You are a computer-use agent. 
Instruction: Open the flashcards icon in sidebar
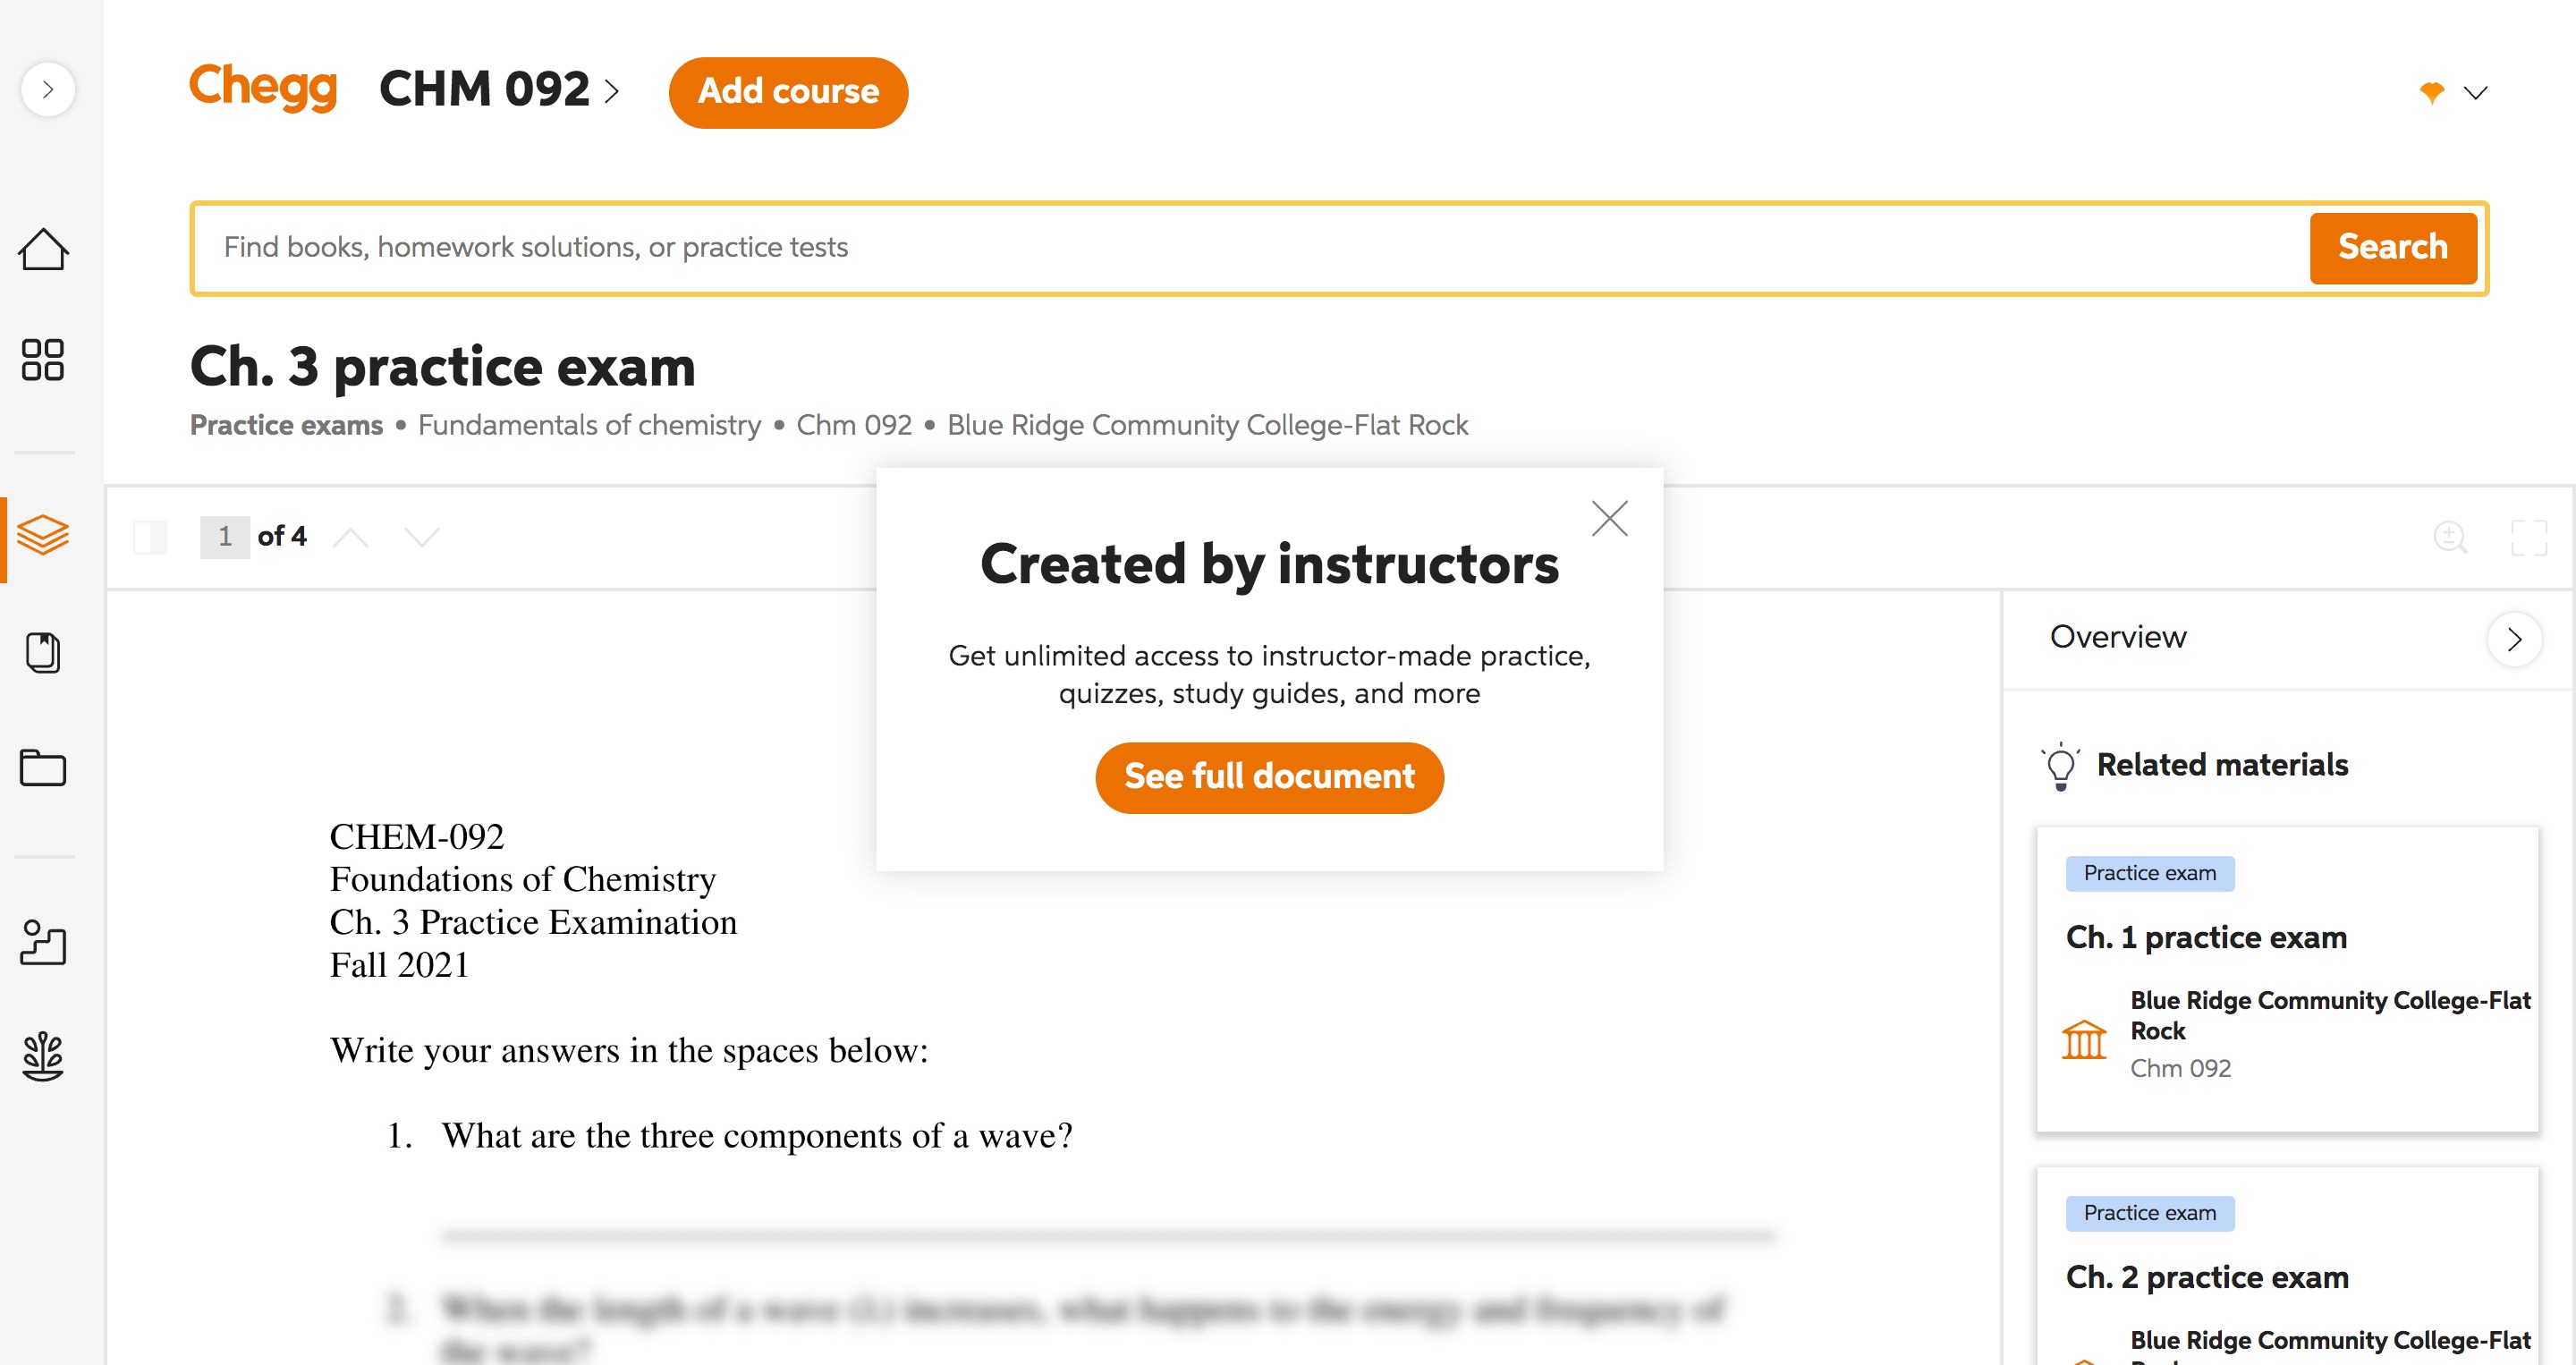(43, 653)
